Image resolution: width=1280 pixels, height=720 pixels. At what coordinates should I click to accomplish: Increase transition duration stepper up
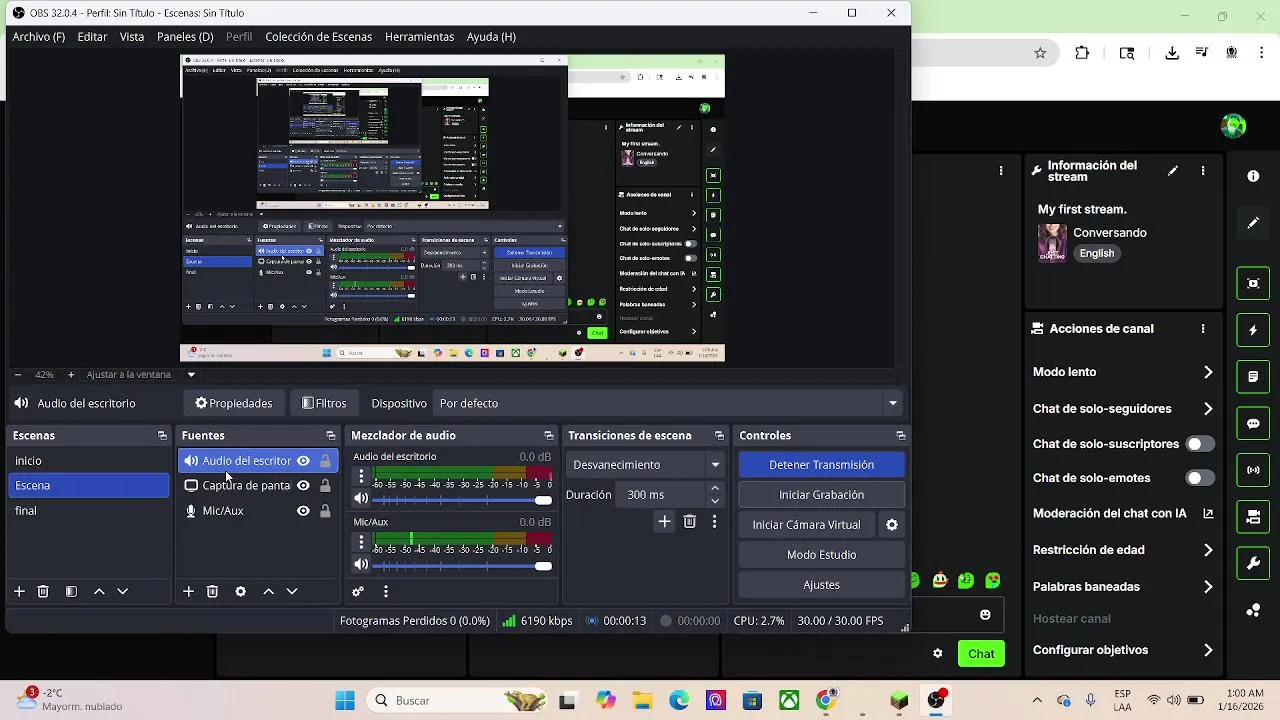pos(715,489)
